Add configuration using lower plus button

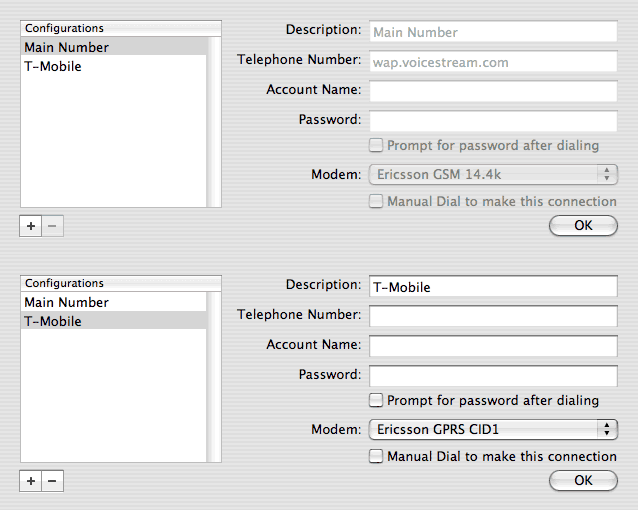(31, 481)
